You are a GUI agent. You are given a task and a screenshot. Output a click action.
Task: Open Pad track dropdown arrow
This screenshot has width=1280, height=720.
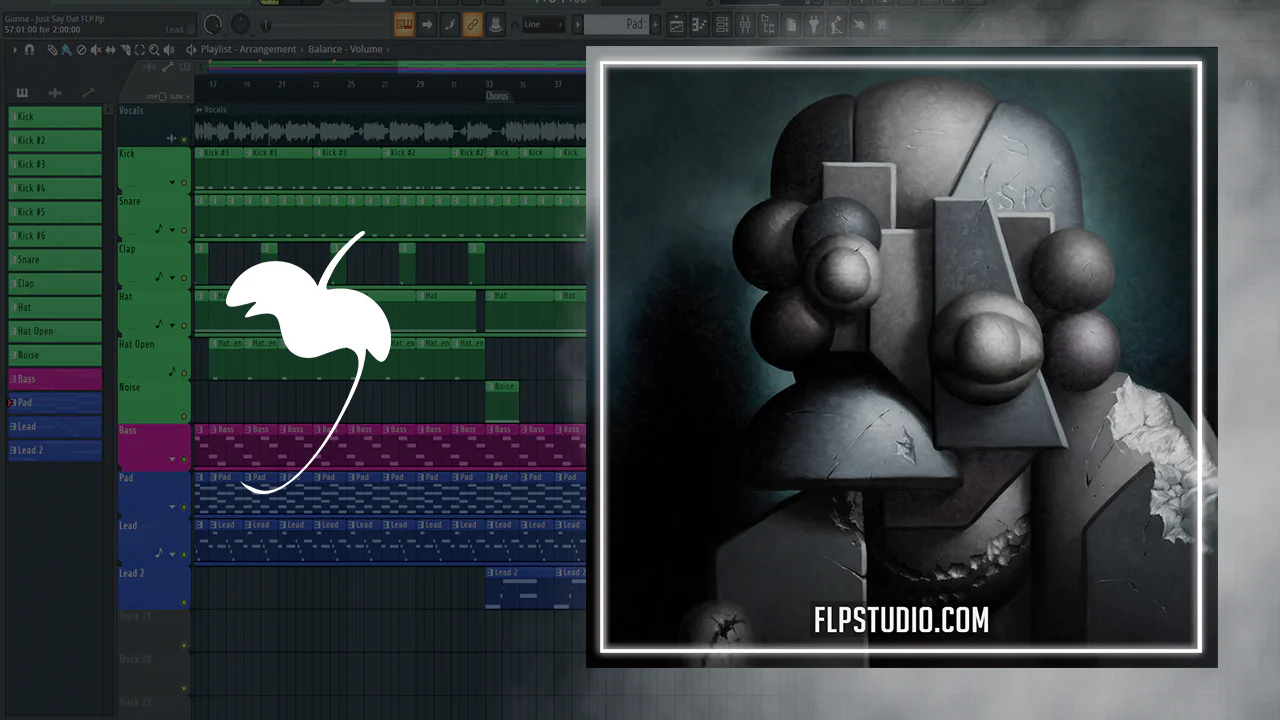click(x=172, y=507)
